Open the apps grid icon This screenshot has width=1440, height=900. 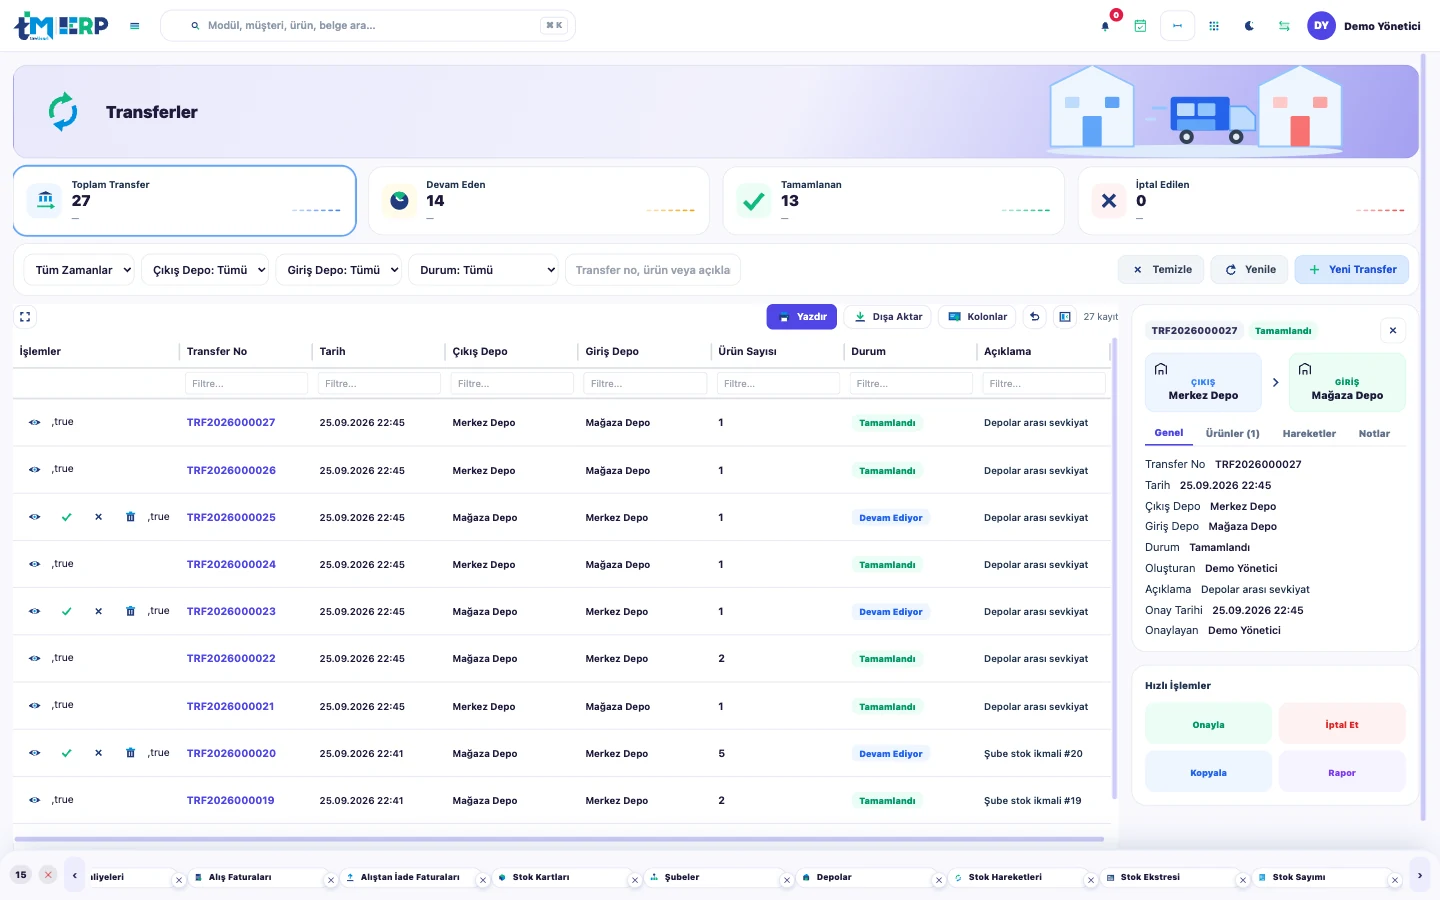1214,26
